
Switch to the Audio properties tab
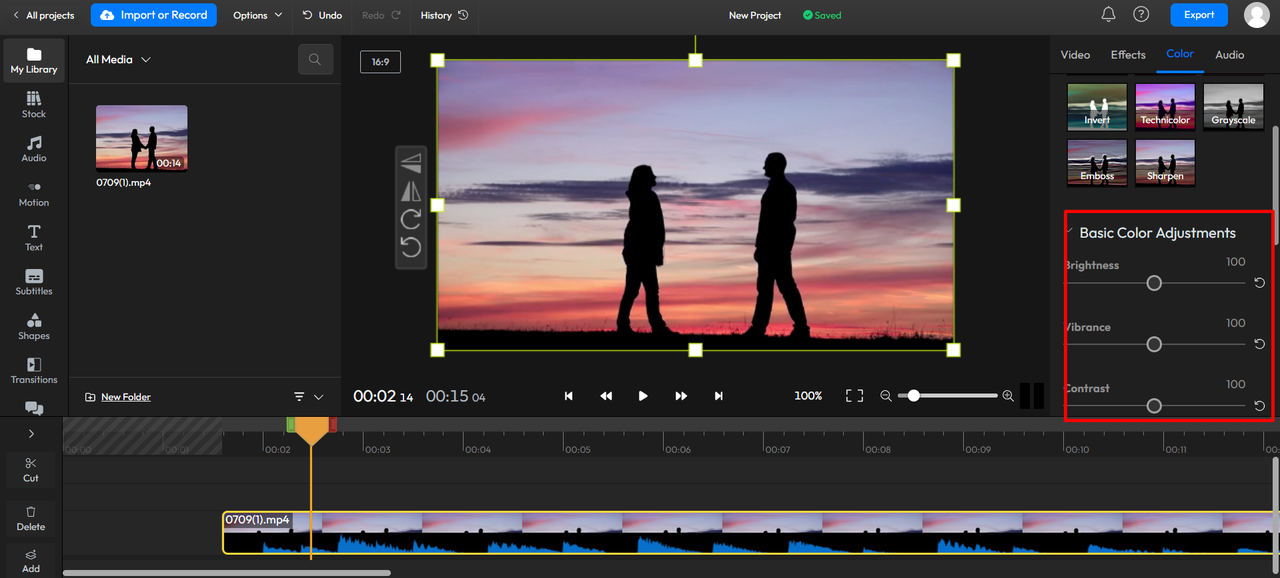click(1230, 55)
